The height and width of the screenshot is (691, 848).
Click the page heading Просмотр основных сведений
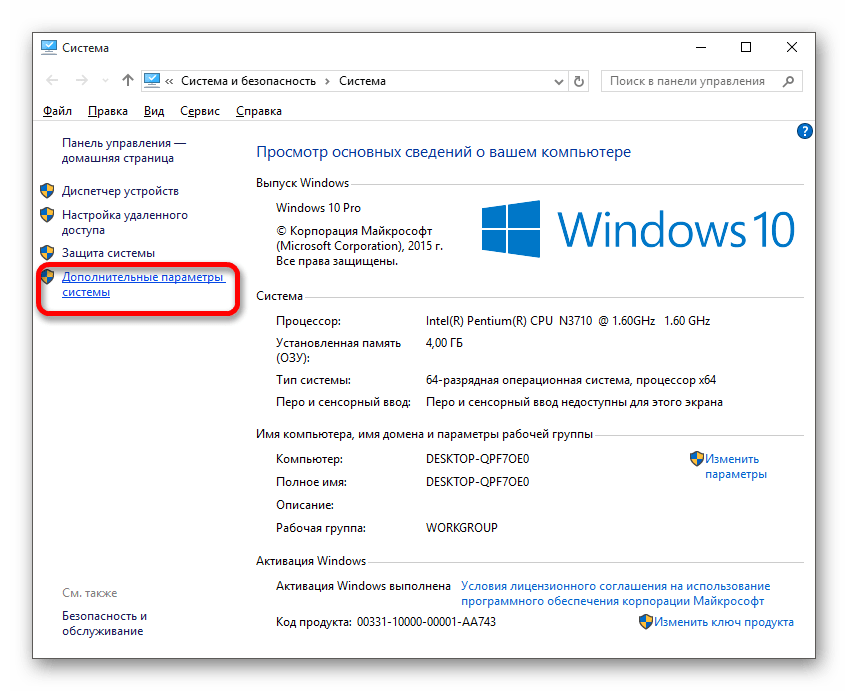(443, 152)
